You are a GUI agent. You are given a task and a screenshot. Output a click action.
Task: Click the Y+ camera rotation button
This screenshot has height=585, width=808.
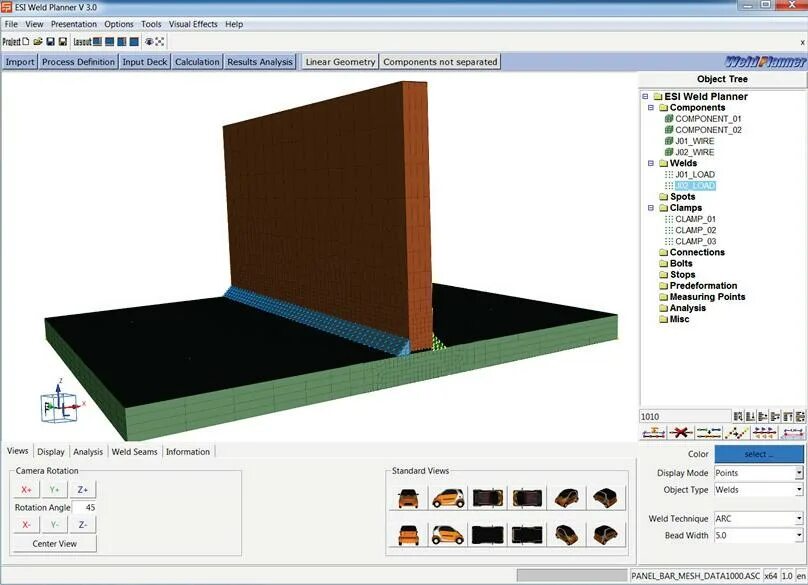(x=55, y=490)
